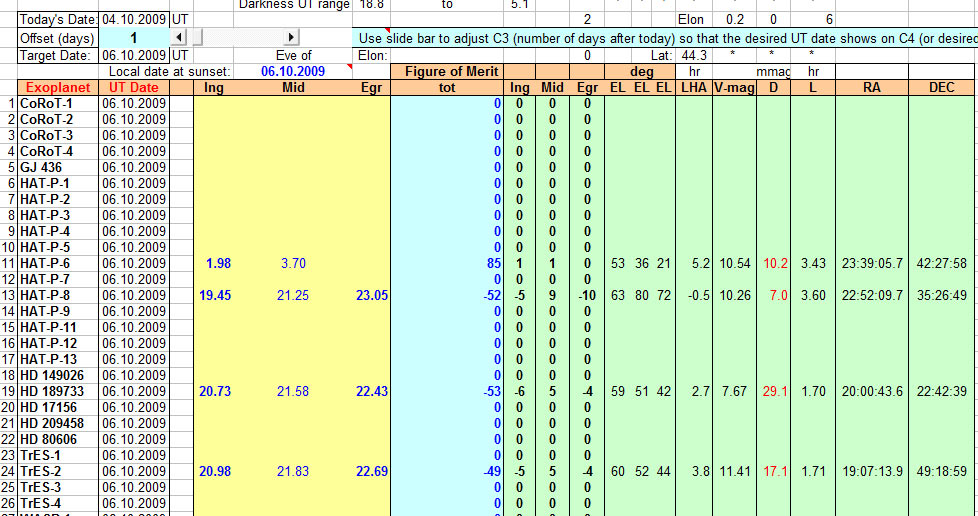Select HD 189733 RA value 20:00:43.6
This screenshot has width=978, height=516.
(x=872, y=391)
